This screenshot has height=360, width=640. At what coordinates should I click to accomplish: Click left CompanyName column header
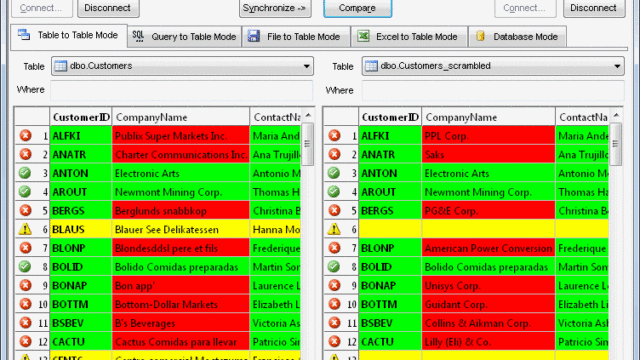pos(181,117)
